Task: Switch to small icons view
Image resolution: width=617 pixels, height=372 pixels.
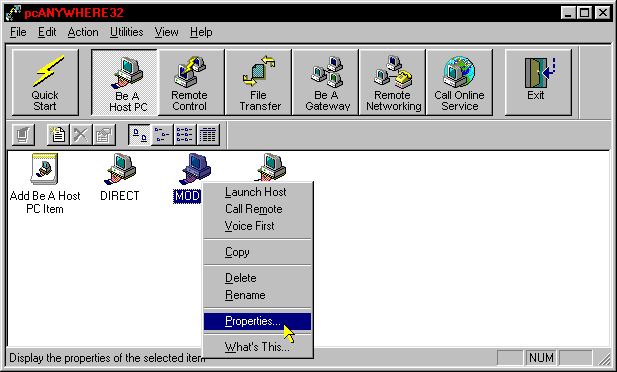Action: (x=162, y=135)
